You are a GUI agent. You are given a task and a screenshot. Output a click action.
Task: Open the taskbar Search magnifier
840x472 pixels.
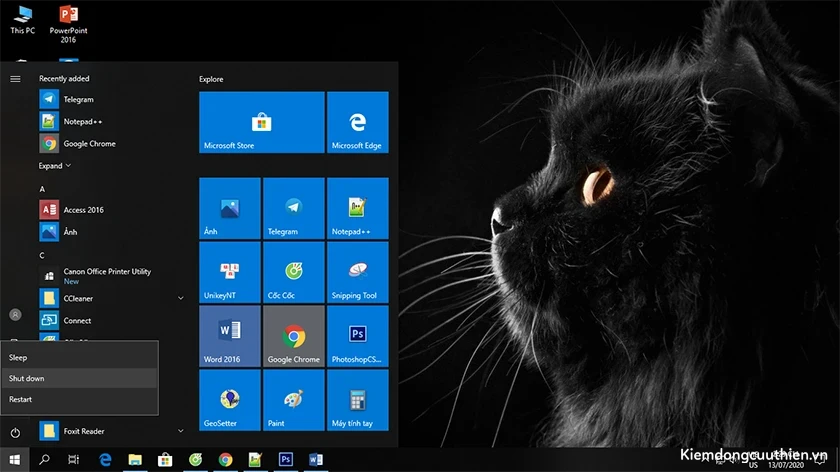[44, 460]
